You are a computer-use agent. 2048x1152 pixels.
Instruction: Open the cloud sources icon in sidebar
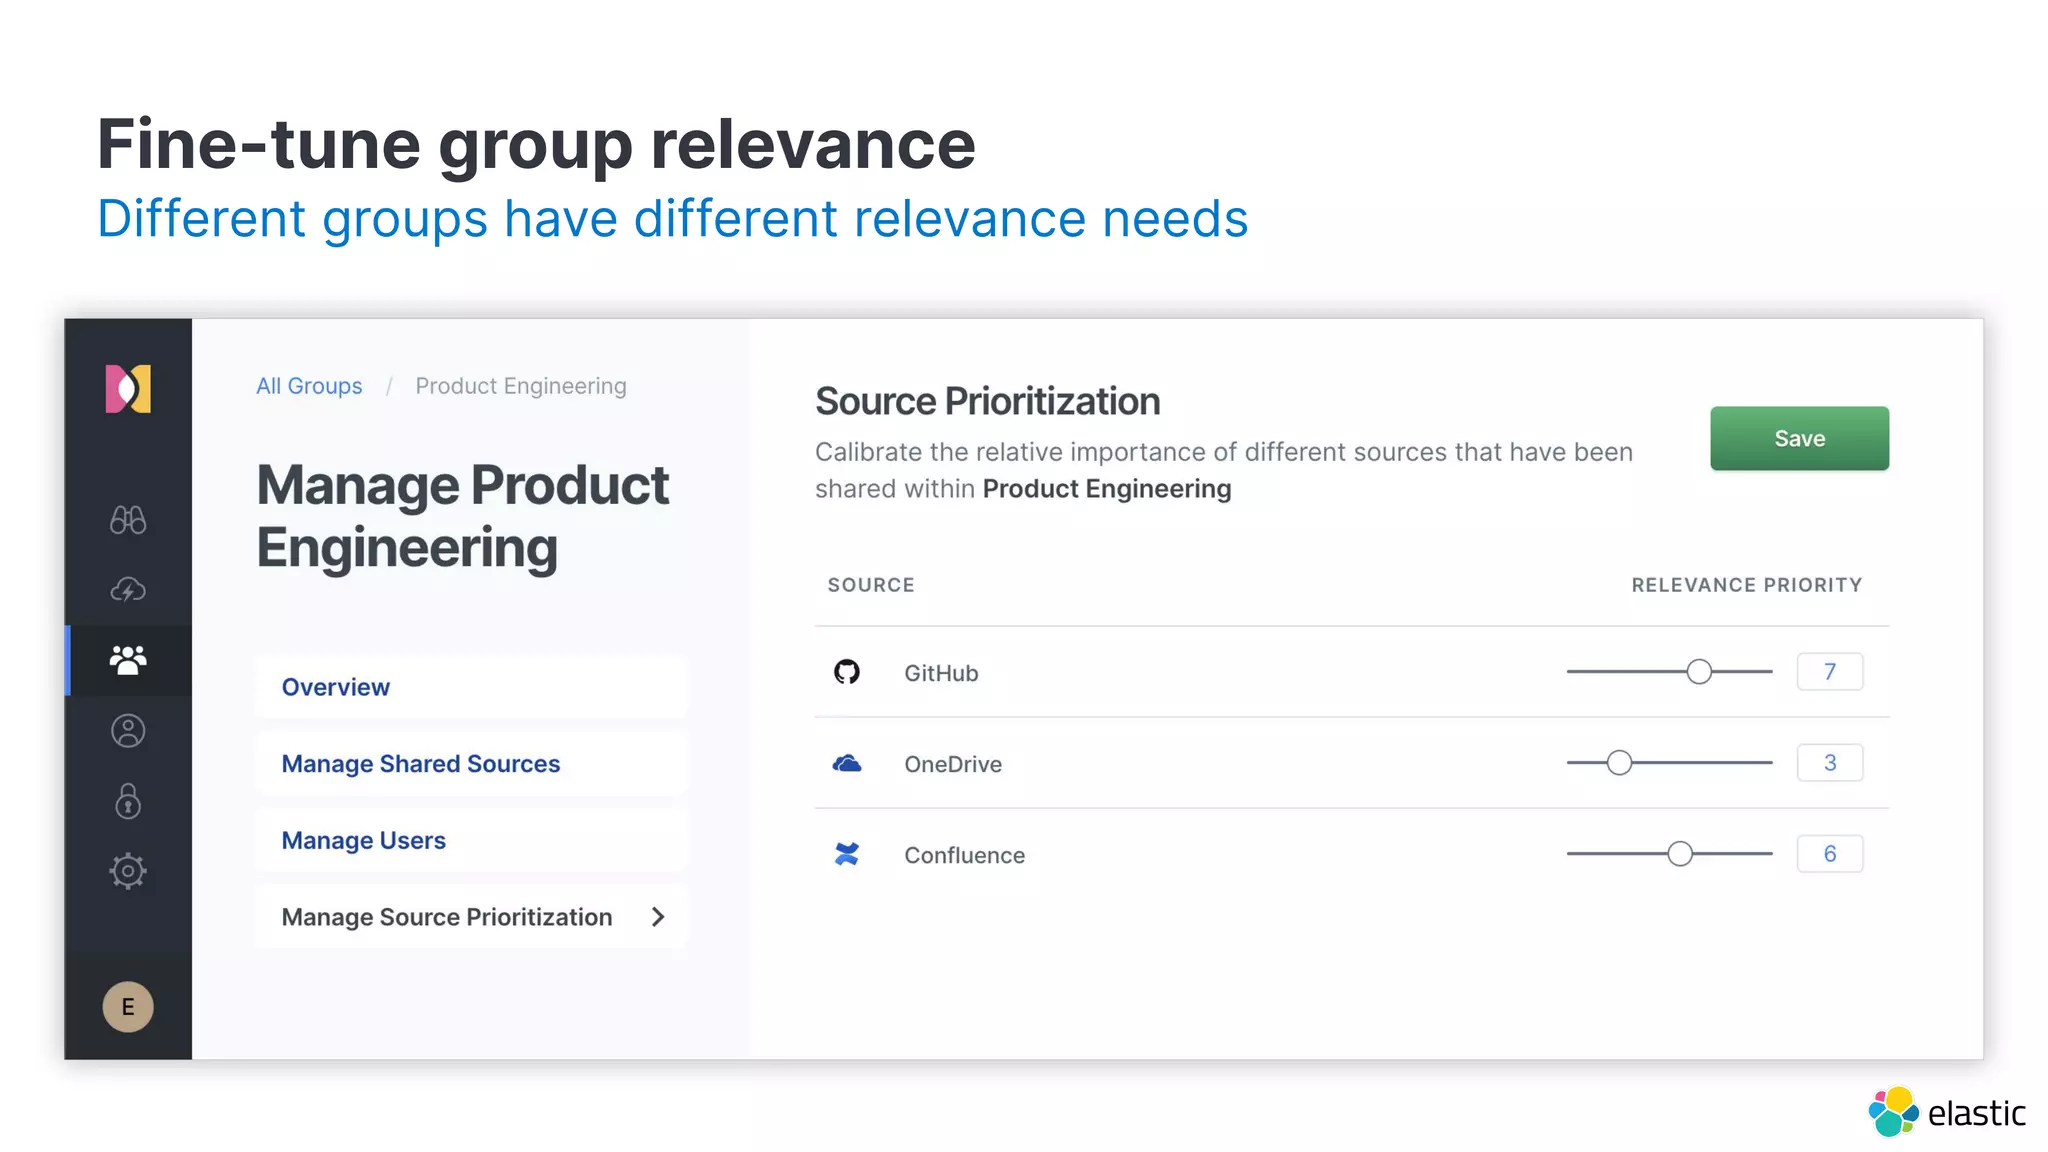click(128, 590)
